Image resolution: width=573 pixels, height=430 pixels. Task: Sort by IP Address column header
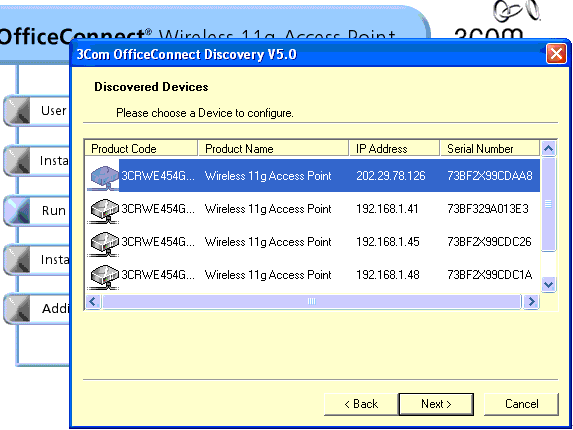click(394, 149)
